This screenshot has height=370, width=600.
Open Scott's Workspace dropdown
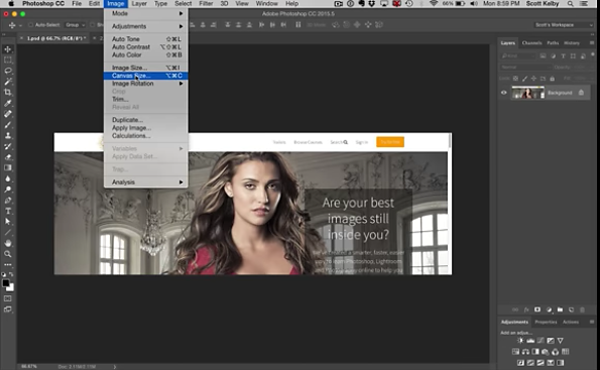(563, 25)
